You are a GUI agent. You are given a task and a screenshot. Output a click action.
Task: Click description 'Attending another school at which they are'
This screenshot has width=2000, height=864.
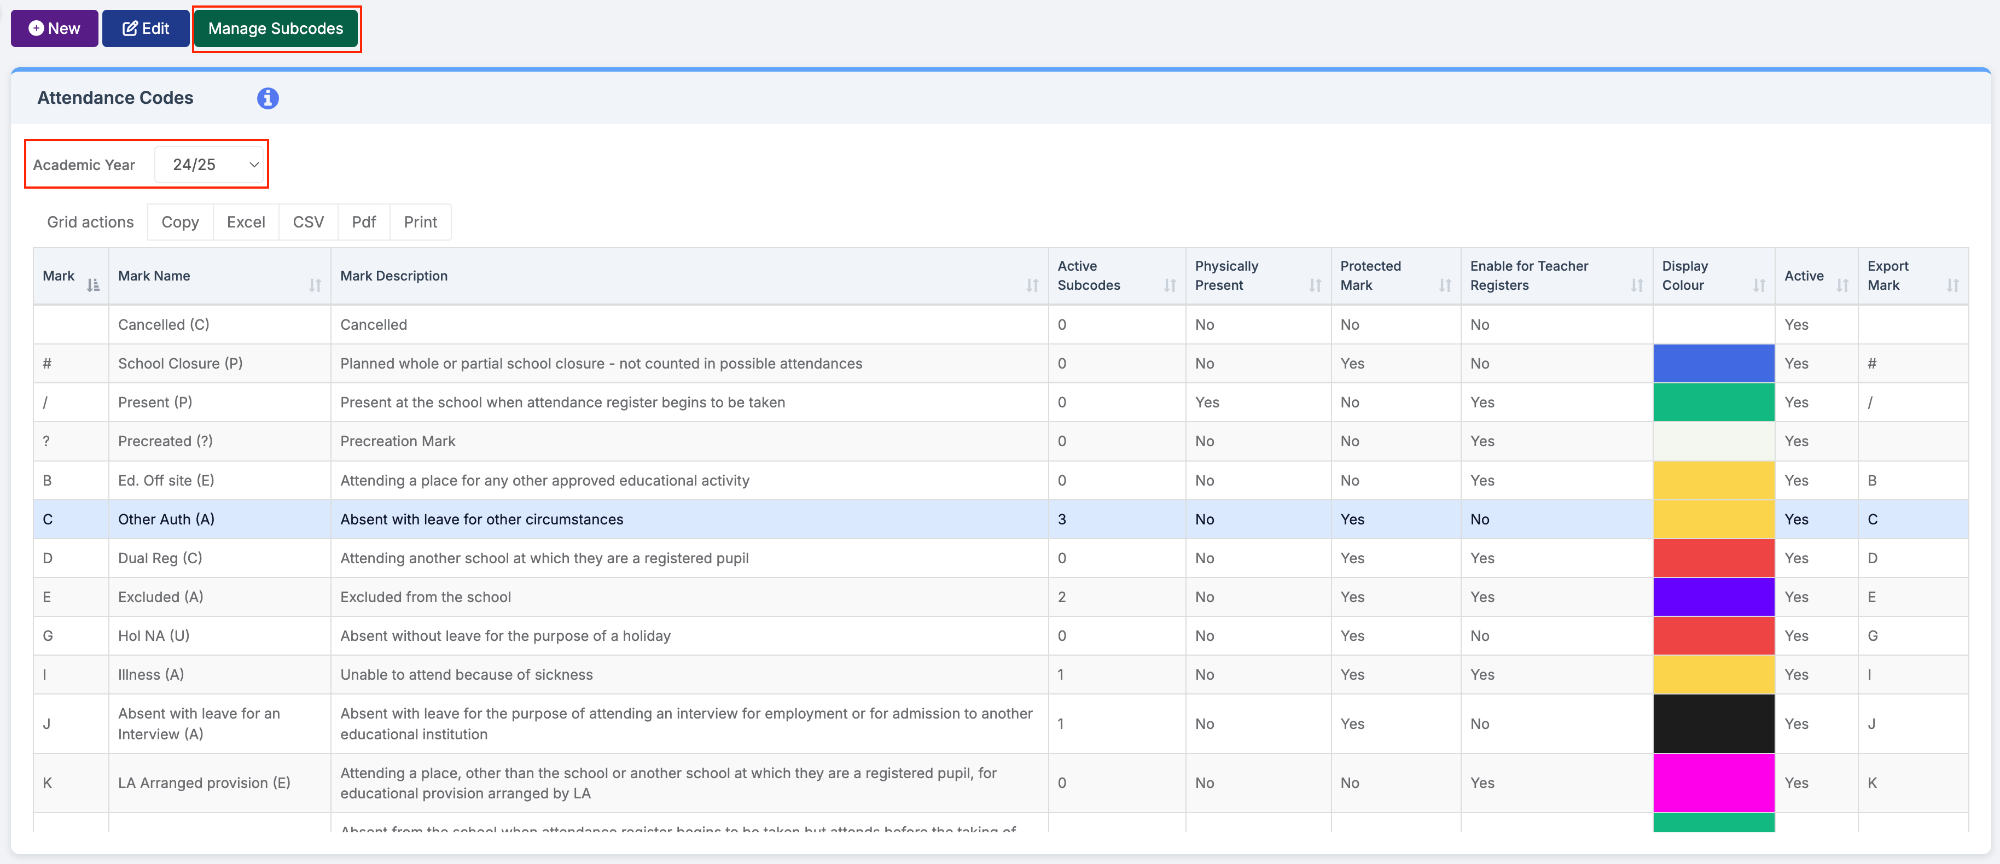coord(544,558)
